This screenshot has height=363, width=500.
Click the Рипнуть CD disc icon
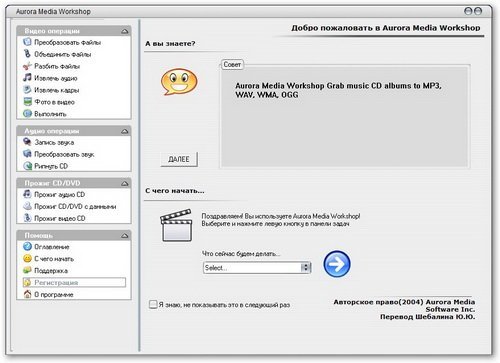point(27,166)
